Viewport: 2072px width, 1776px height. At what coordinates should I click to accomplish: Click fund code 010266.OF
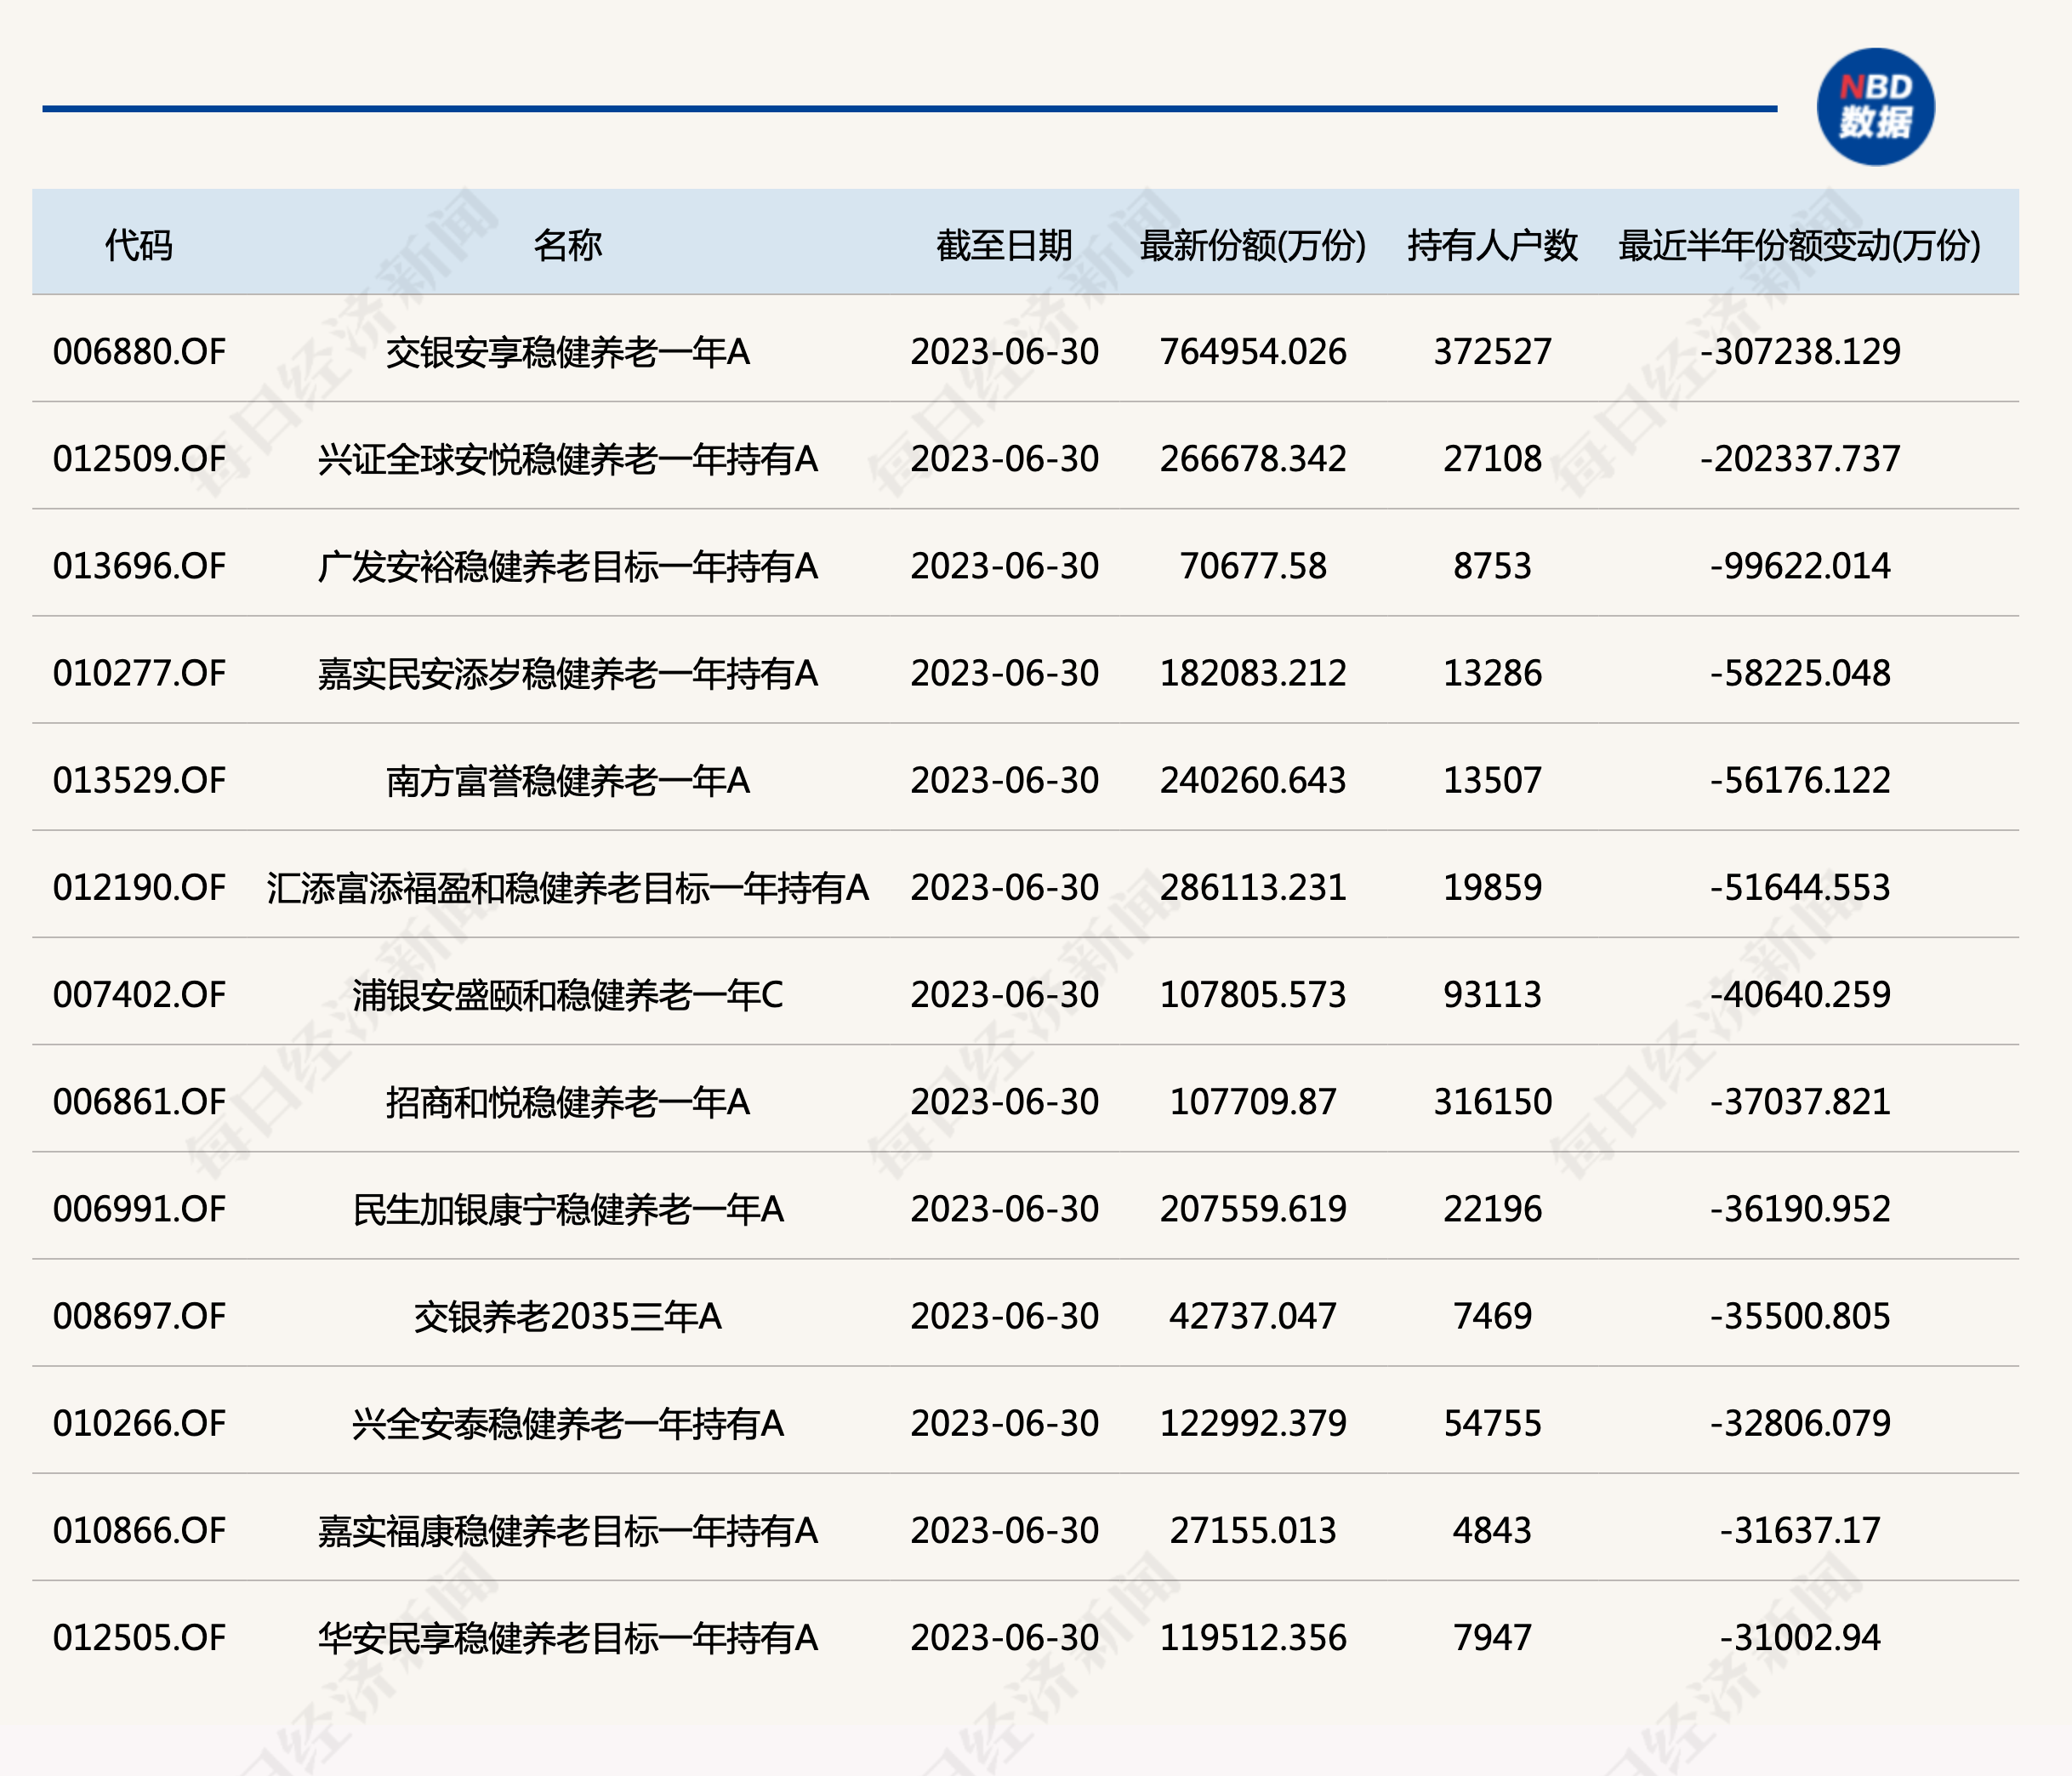tap(139, 1423)
